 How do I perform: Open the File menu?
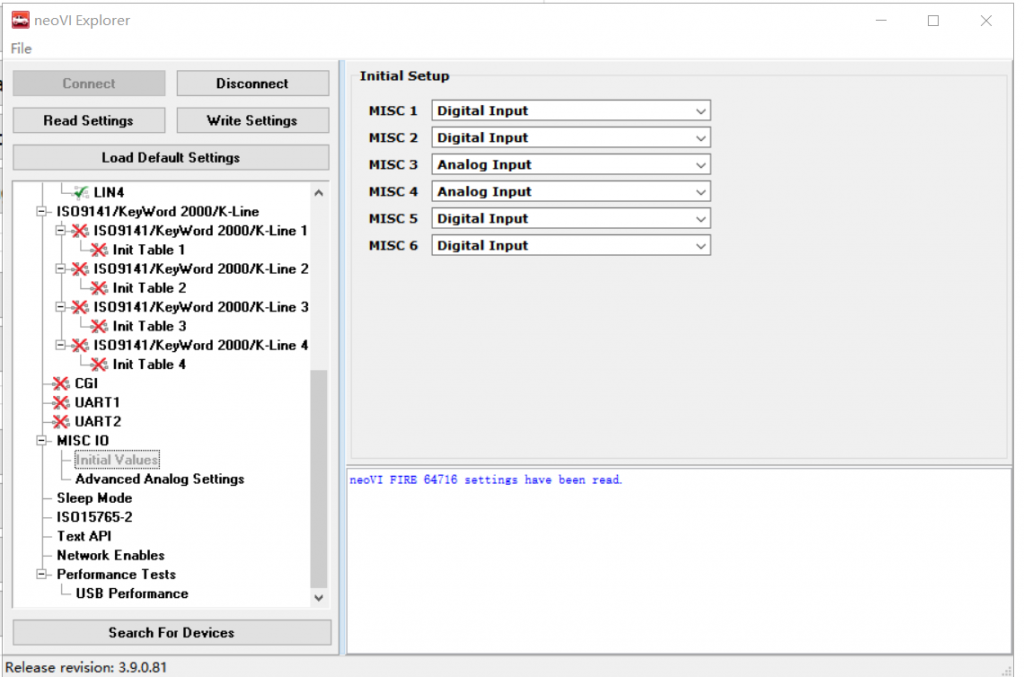[21, 48]
